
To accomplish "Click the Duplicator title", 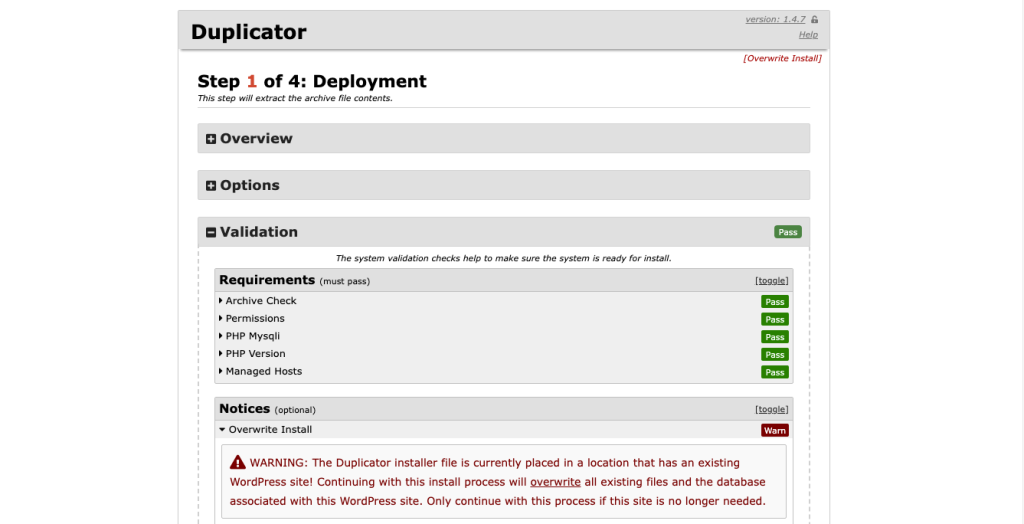I will point(249,31).
